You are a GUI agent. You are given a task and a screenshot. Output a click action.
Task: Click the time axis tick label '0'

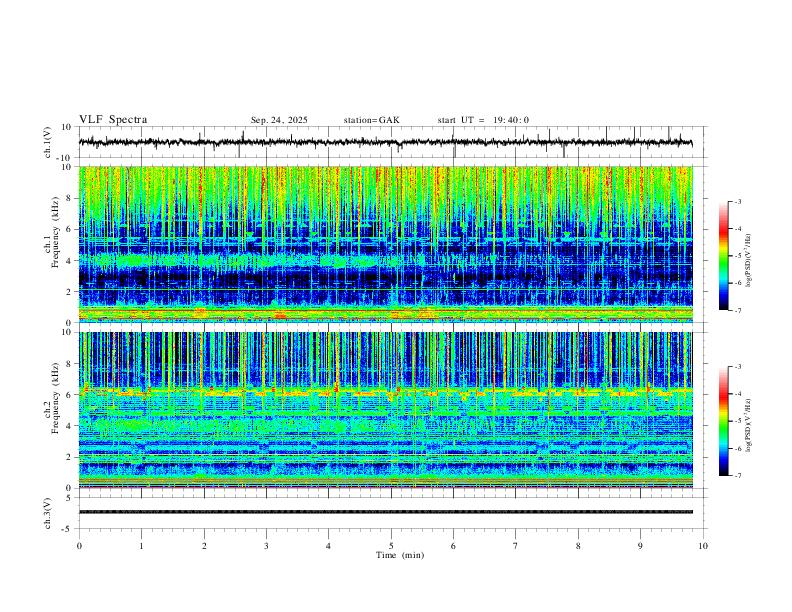click(79, 546)
